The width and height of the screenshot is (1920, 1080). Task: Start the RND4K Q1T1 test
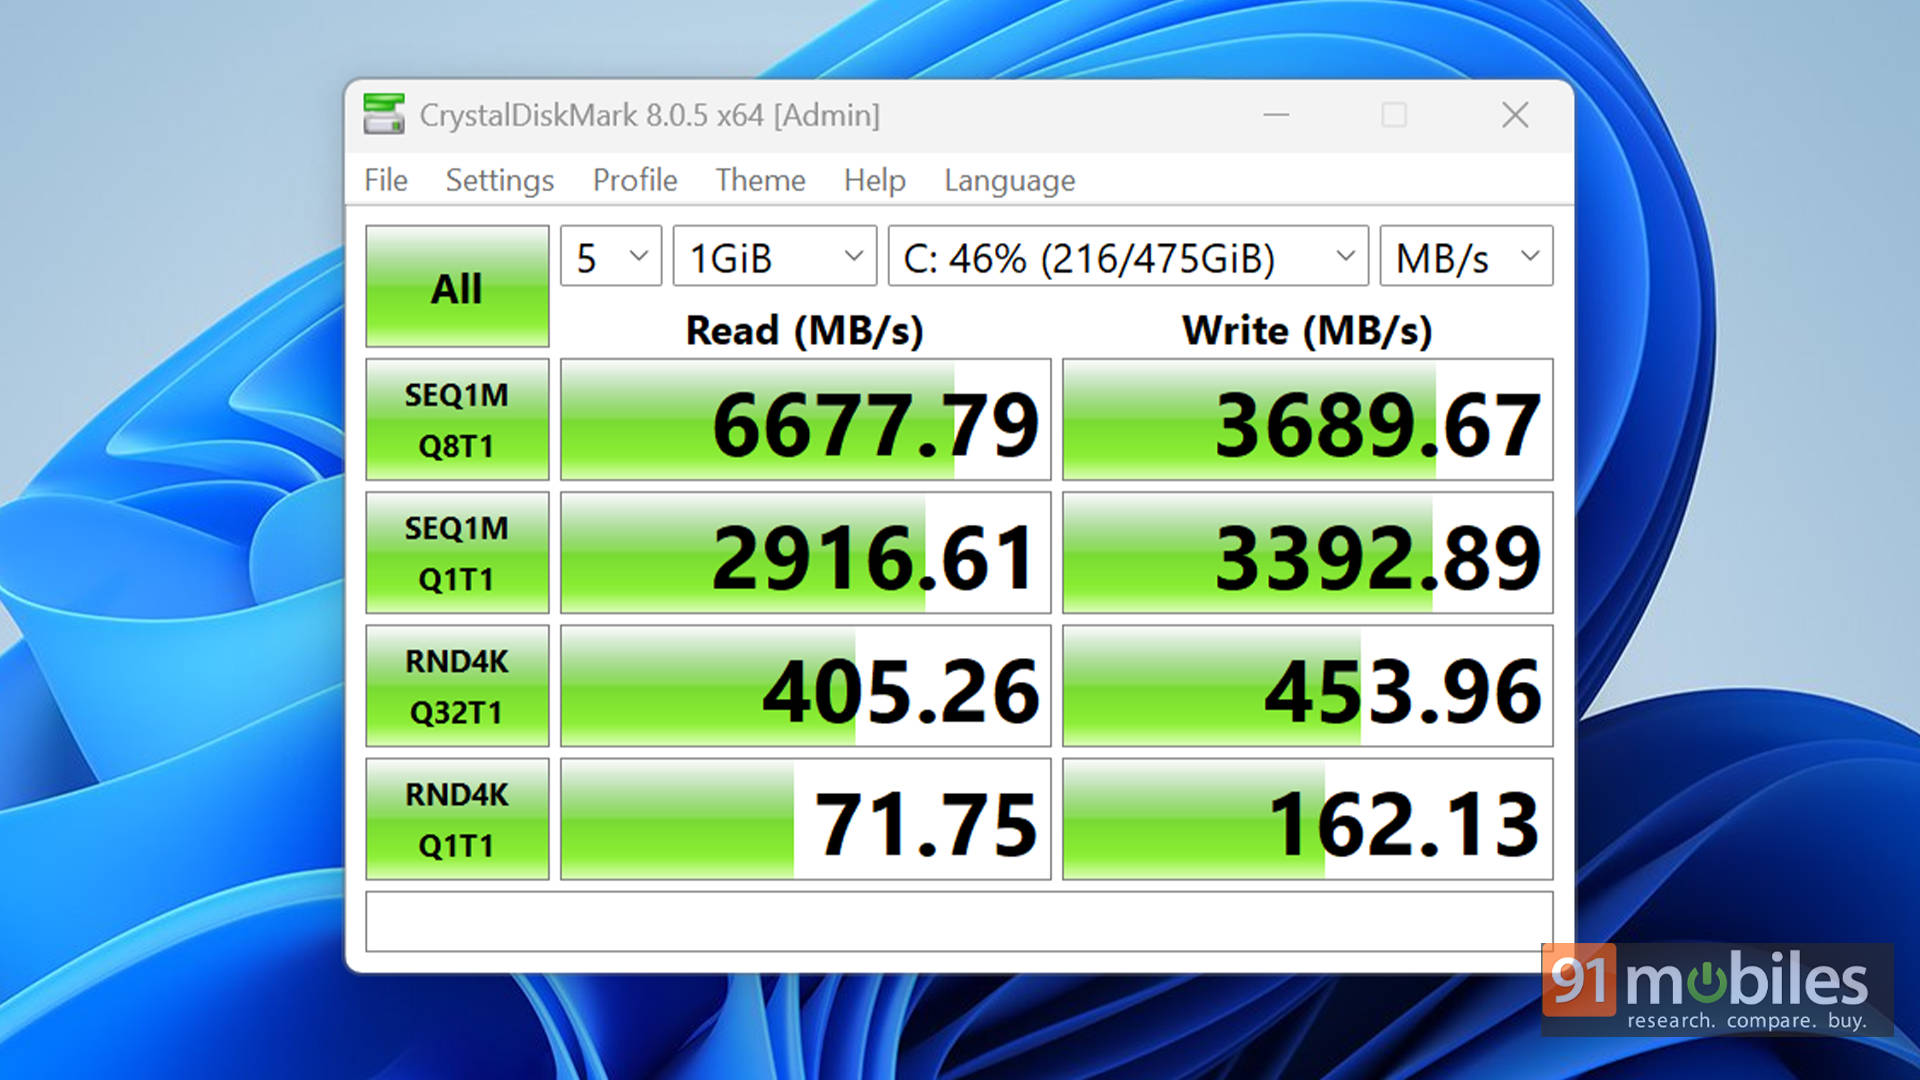pos(457,819)
